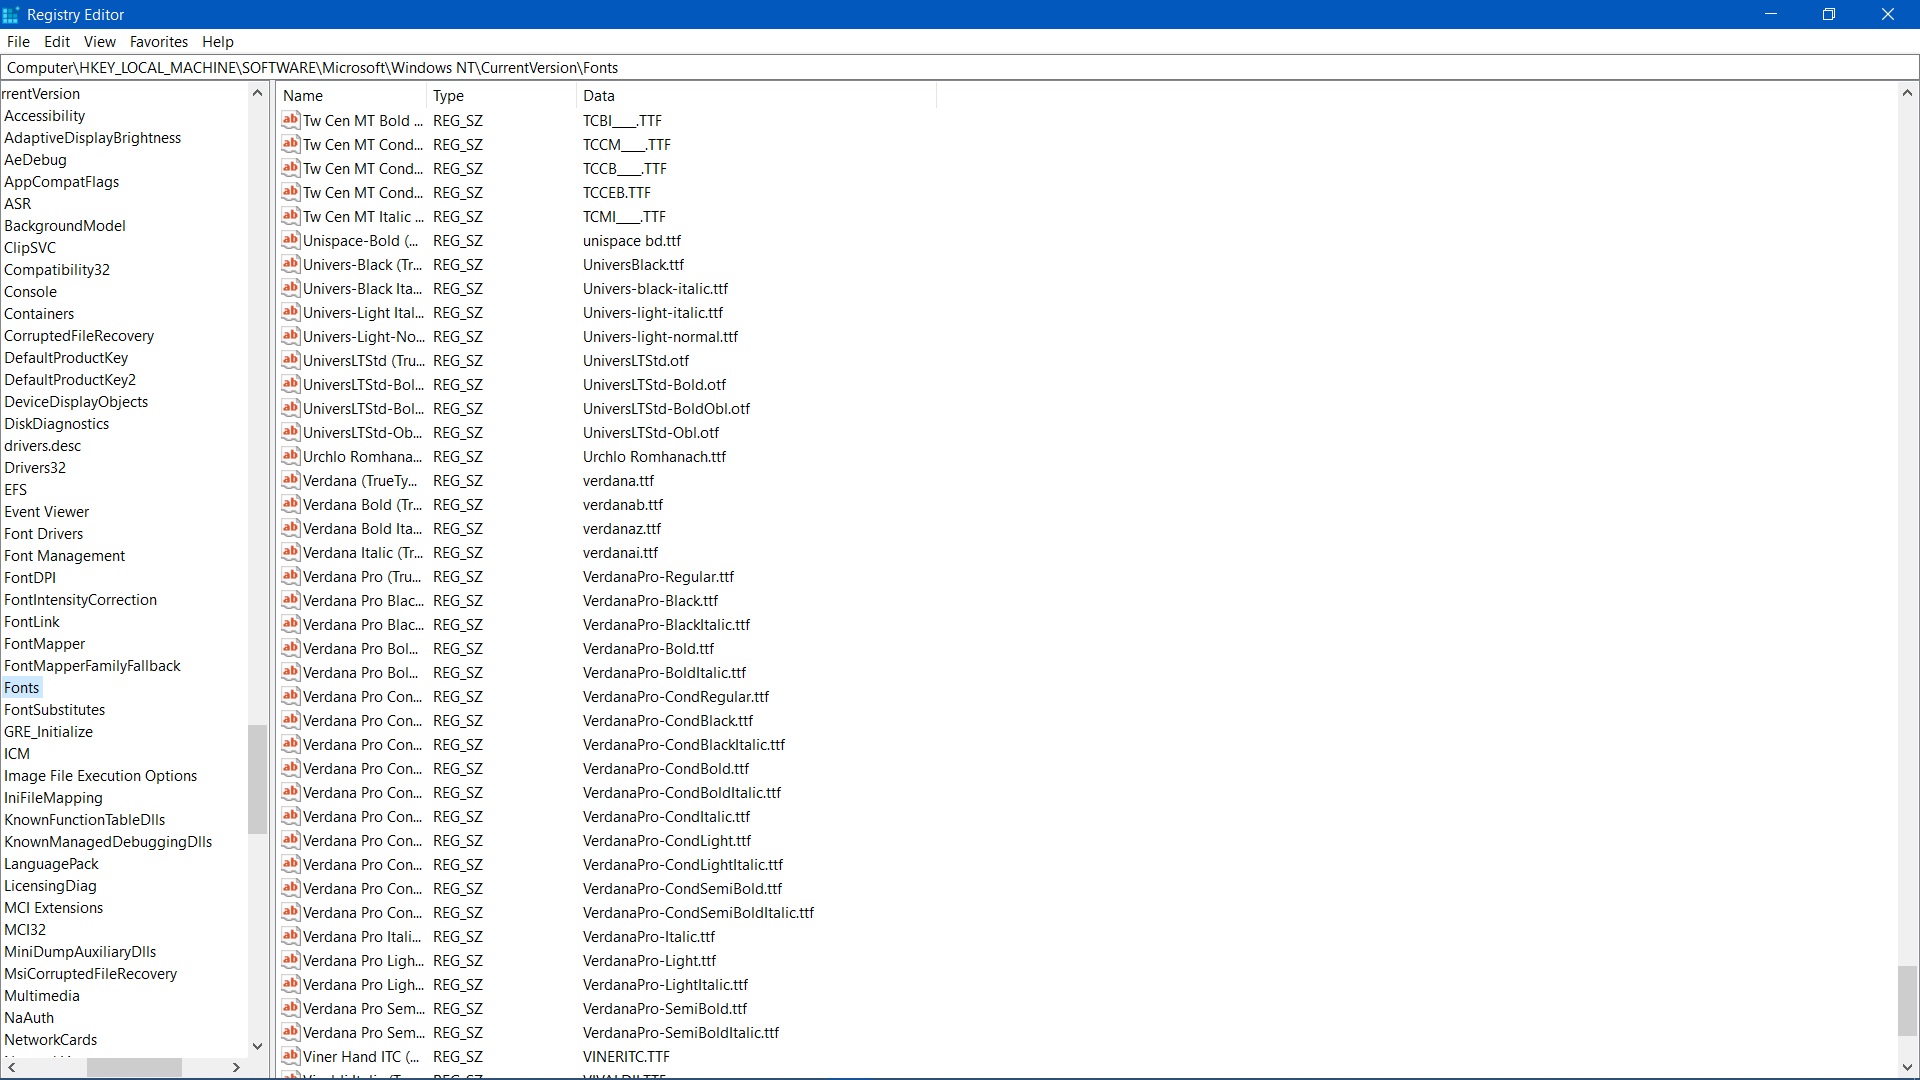Viewport: 1920px width, 1080px height.
Task: Select the Multimedia key
Action: coord(42,996)
